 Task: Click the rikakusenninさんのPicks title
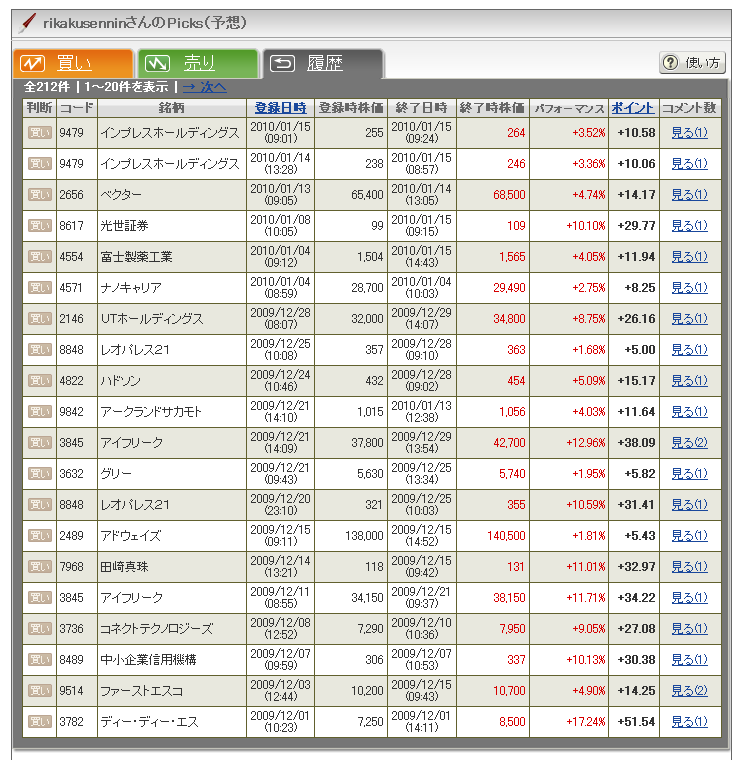145,23
